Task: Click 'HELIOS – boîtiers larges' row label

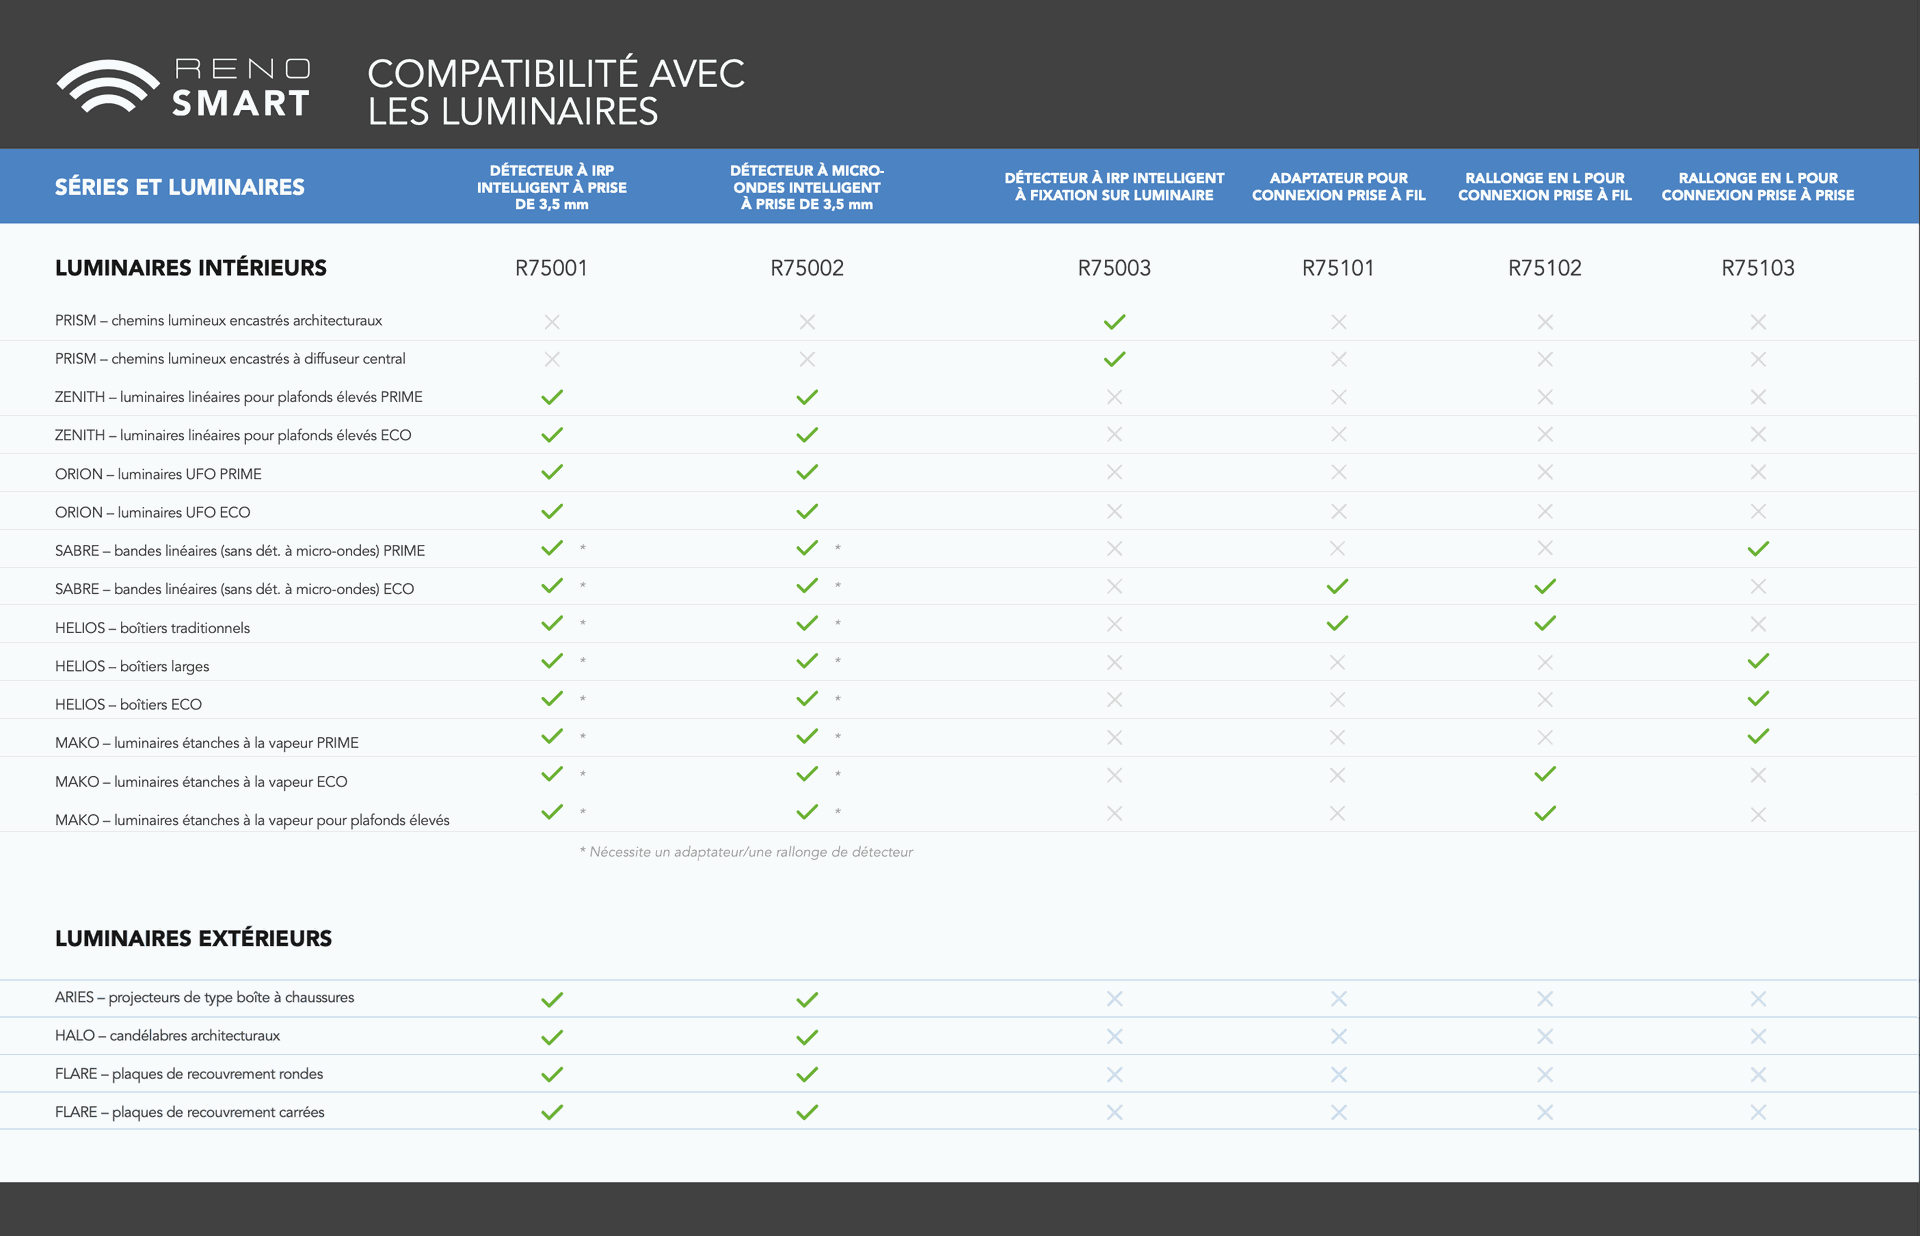Action: click(x=132, y=666)
